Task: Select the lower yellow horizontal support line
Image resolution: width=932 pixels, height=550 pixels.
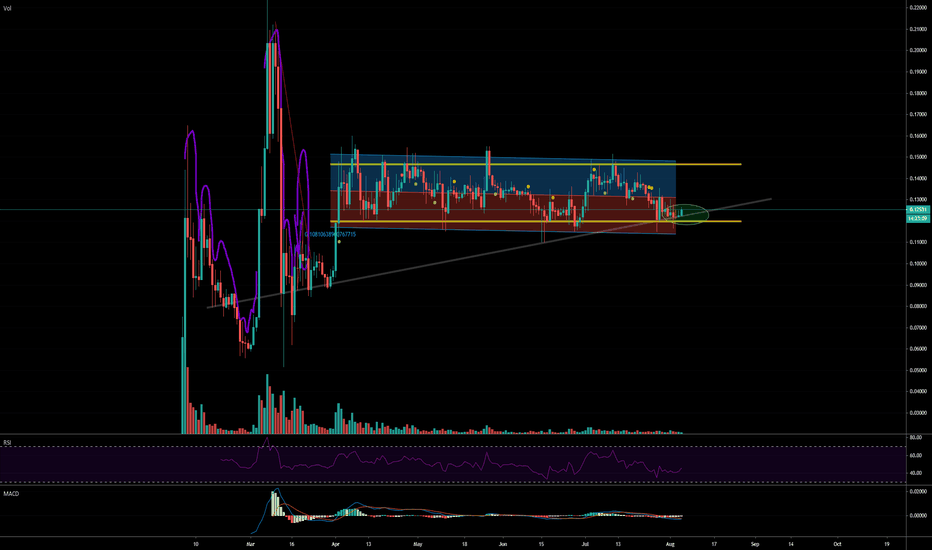Action: pyautogui.click(x=536, y=221)
